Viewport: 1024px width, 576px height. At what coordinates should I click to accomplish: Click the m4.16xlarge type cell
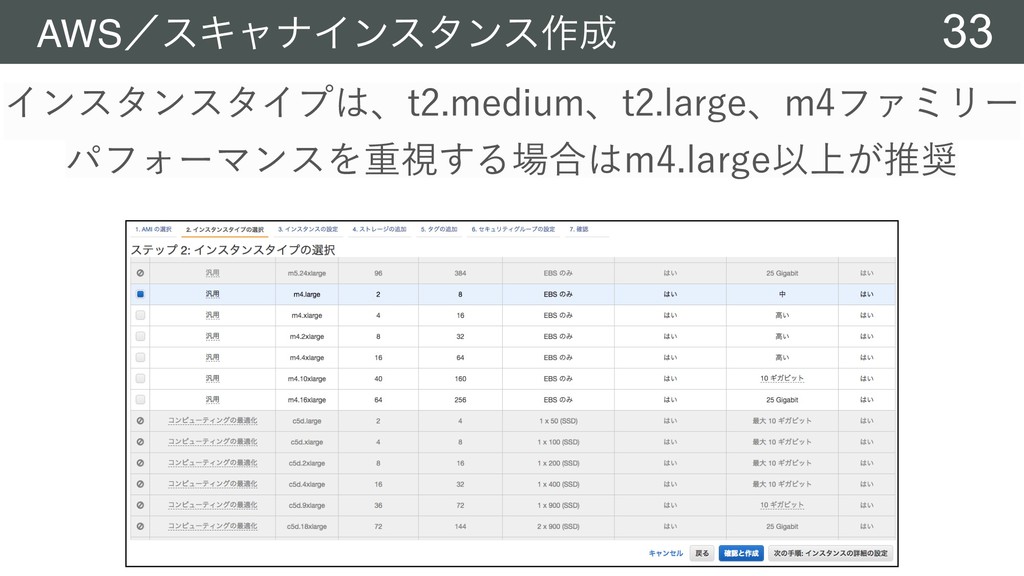point(307,400)
